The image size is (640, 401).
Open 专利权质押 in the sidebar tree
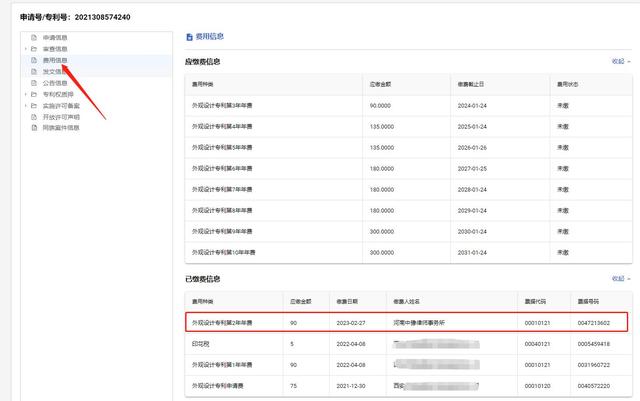point(58,95)
